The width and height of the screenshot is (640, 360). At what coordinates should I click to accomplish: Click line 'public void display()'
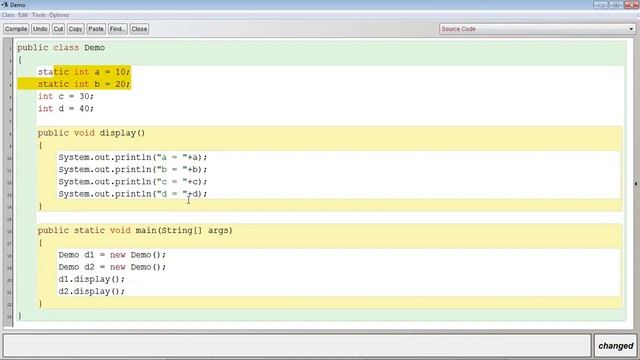[x=91, y=133]
